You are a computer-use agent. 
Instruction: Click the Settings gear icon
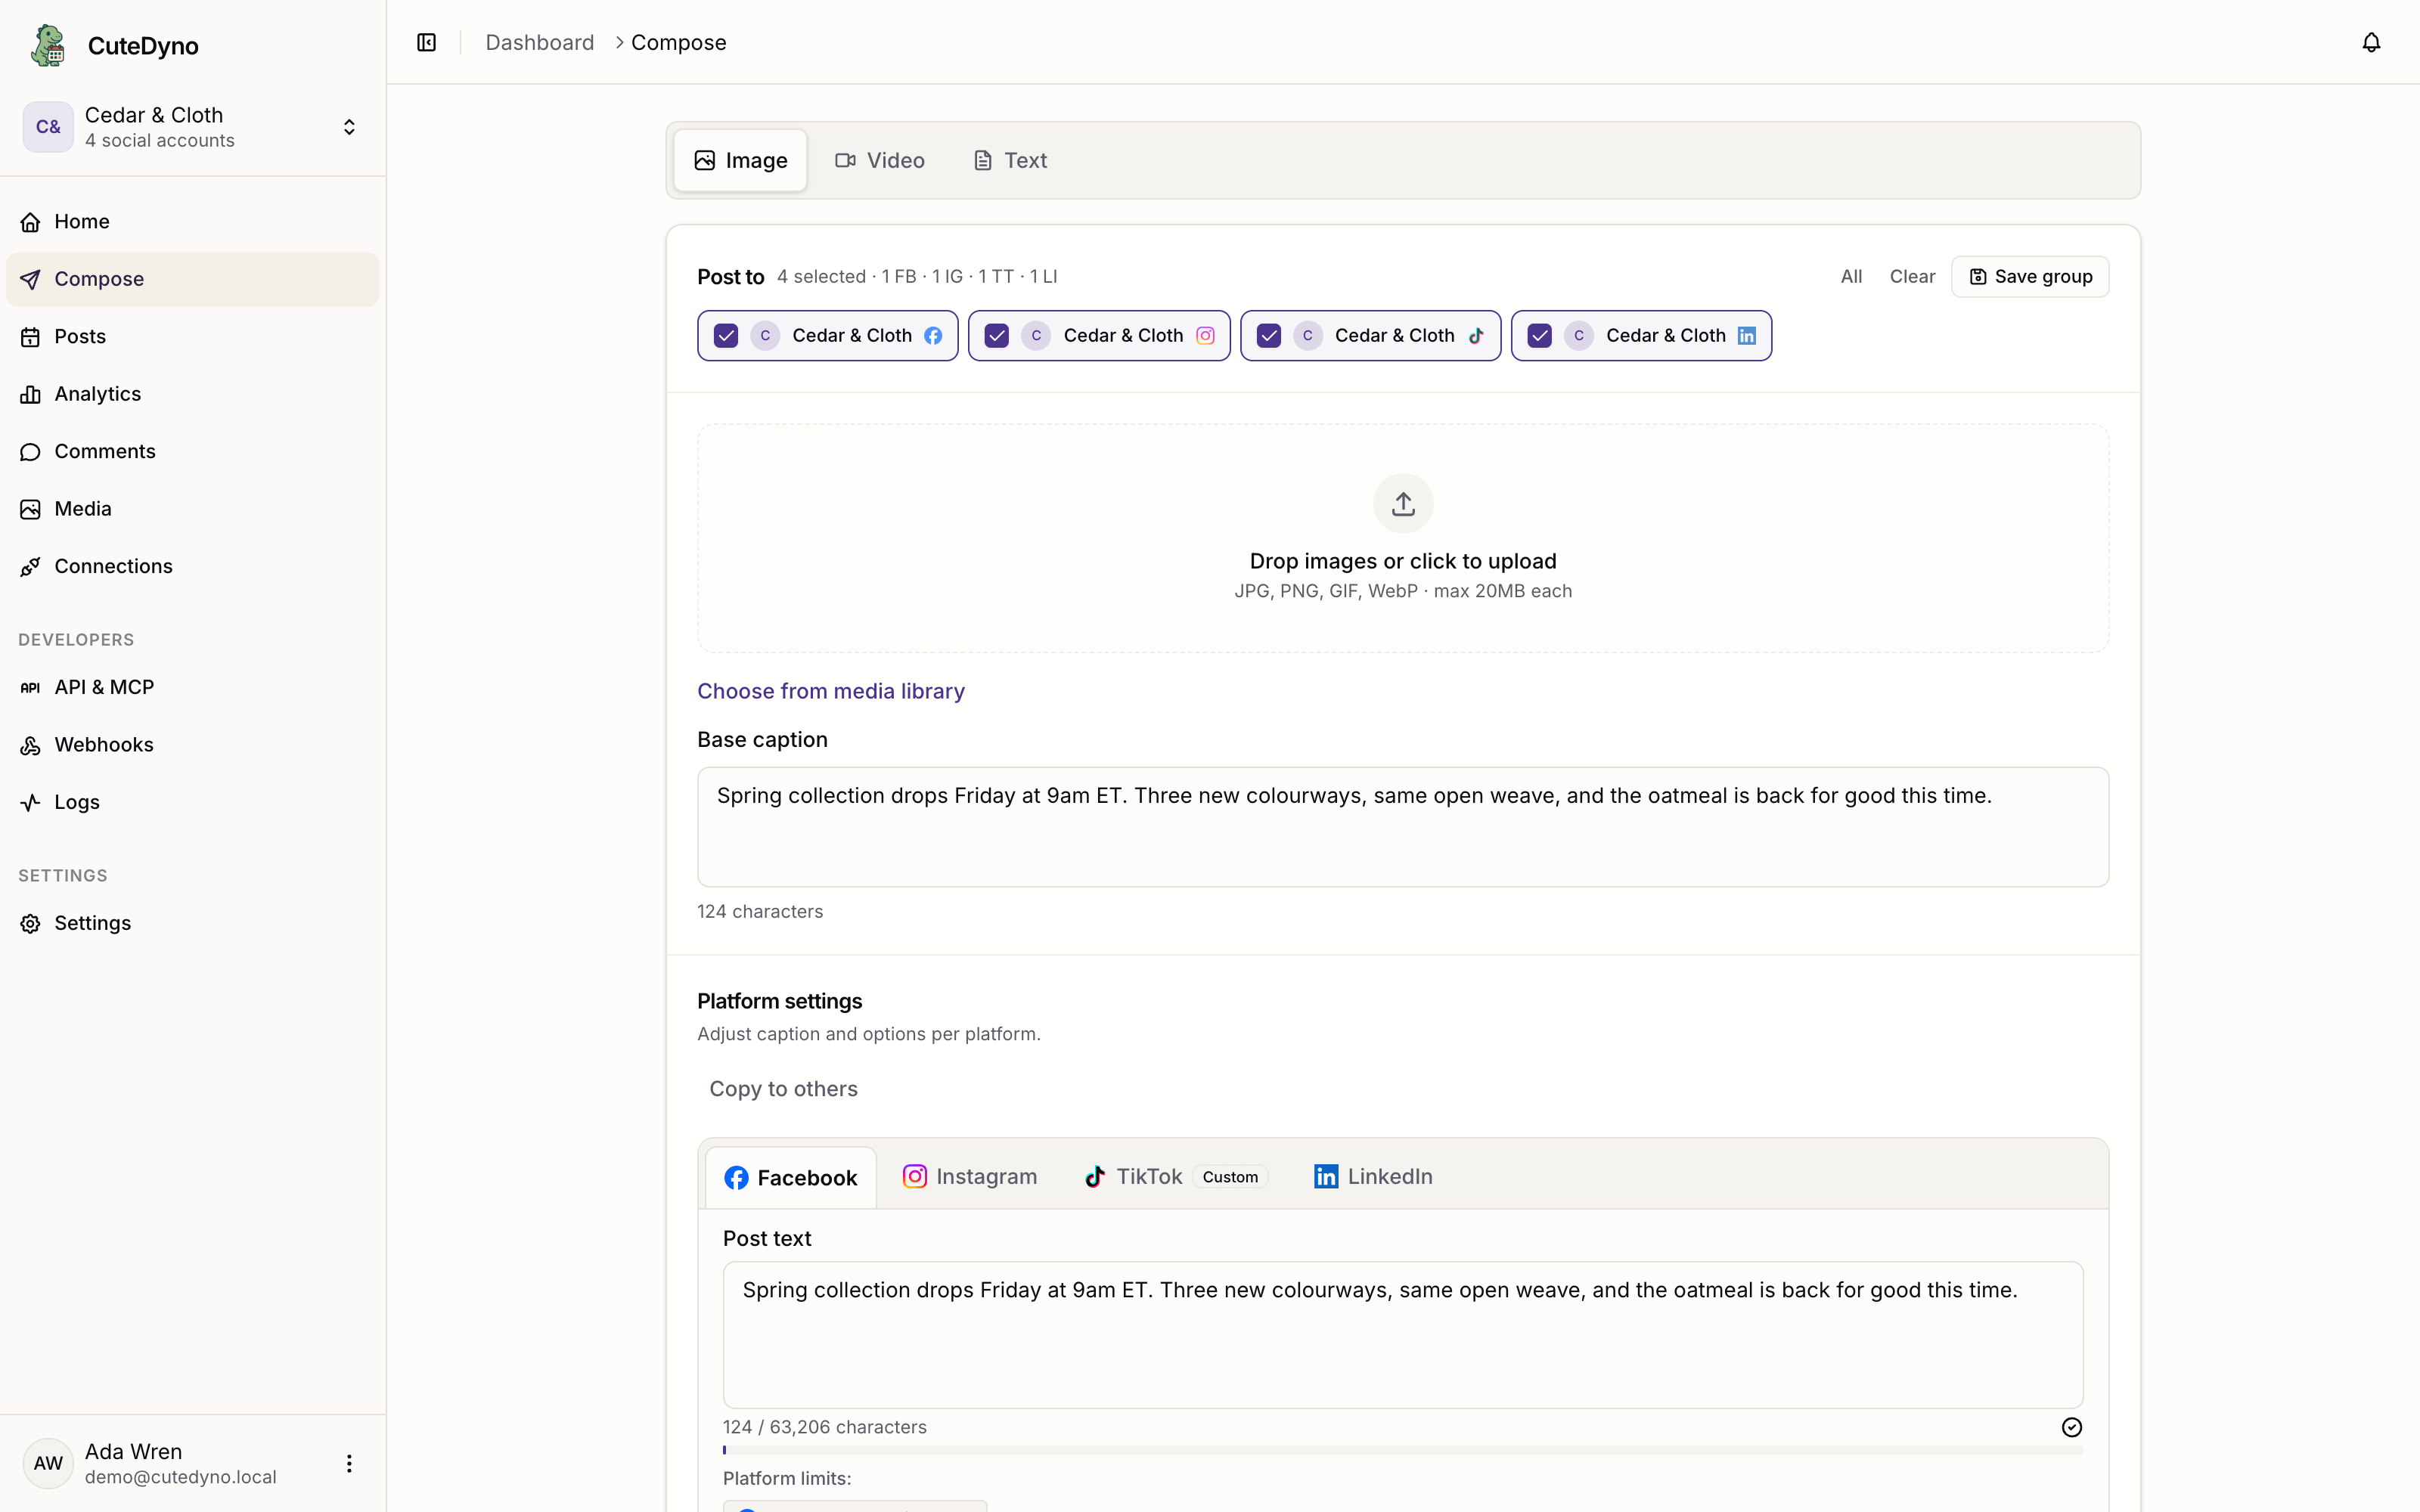31,923
